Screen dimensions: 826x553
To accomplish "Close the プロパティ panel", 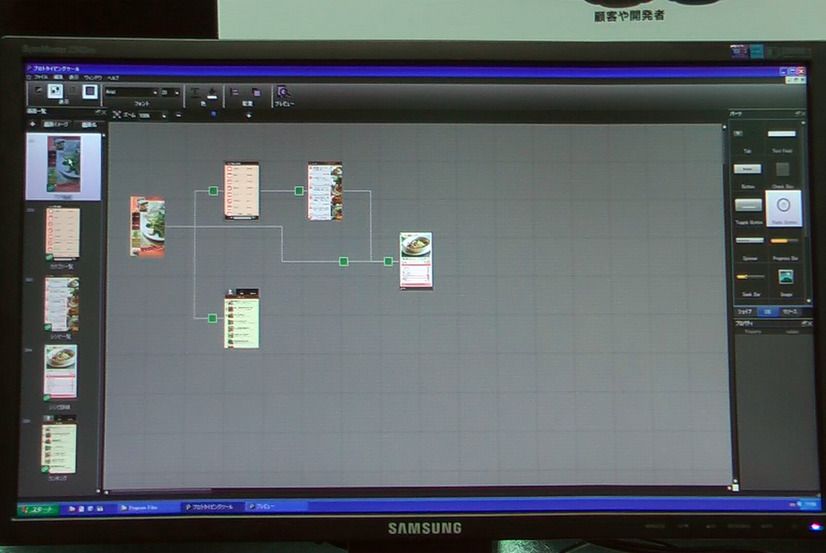I will (809, 323).
